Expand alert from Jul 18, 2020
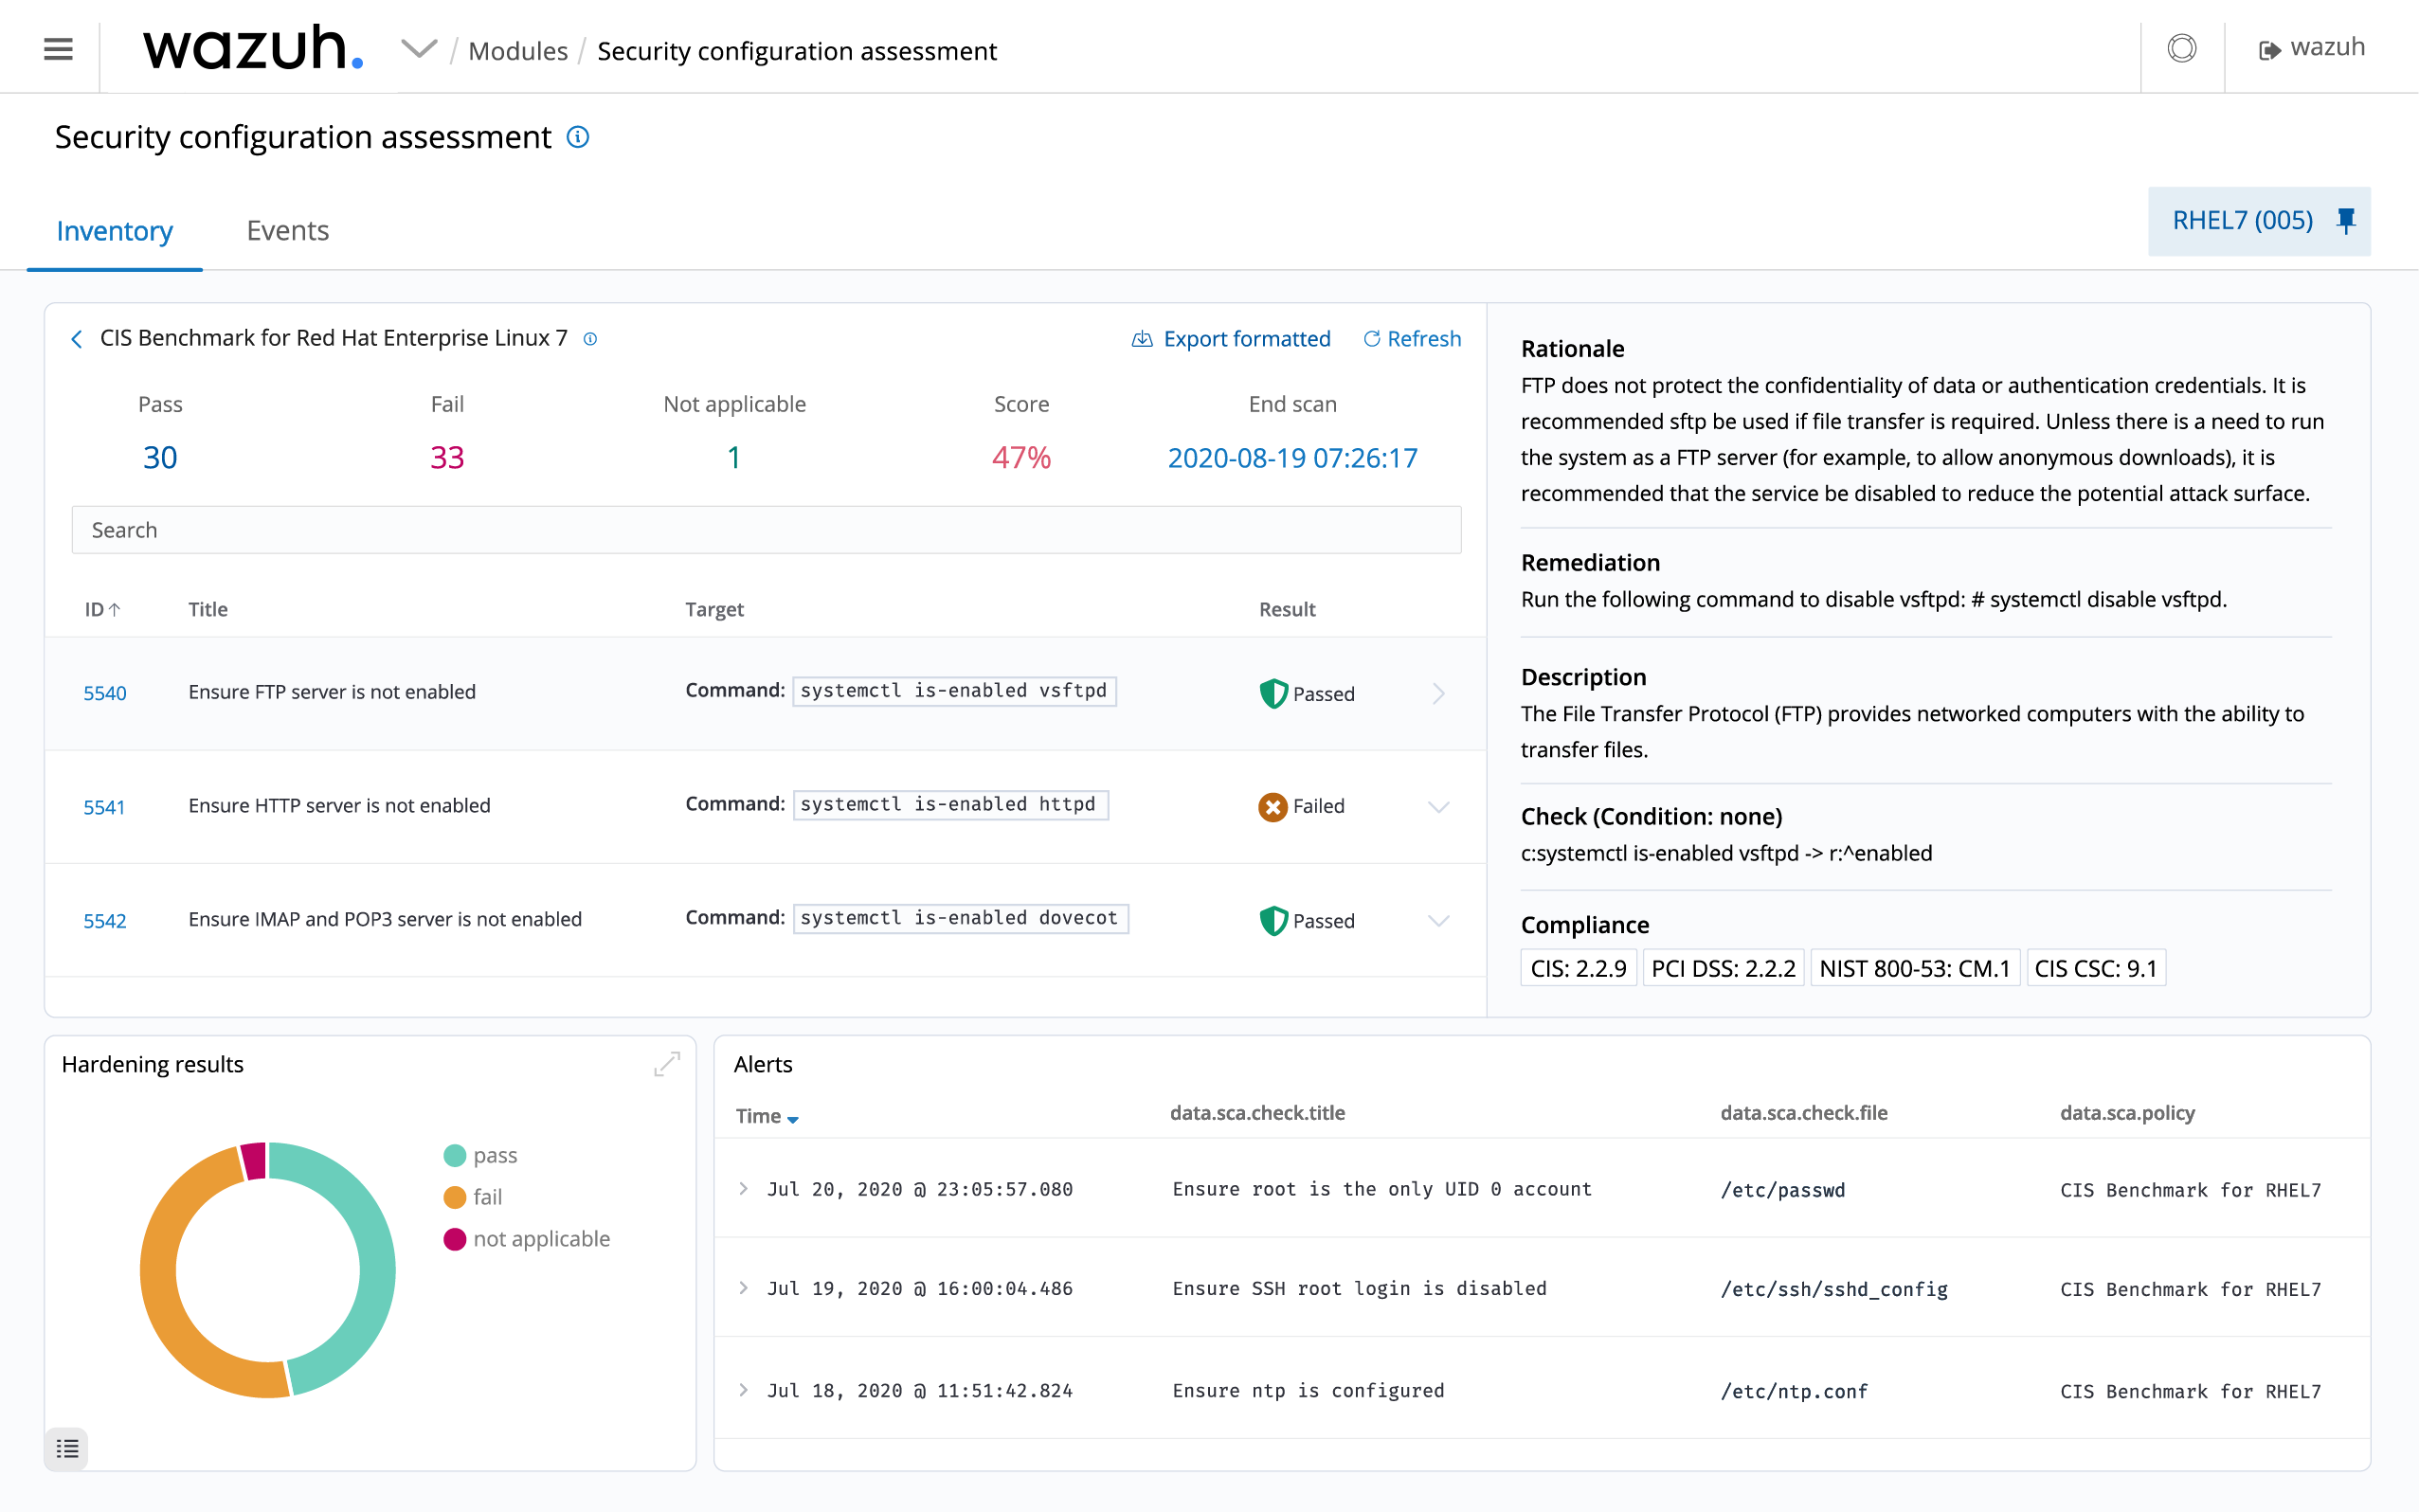The height and width of the screenshot is (1512, 2419). point(743,1389)
